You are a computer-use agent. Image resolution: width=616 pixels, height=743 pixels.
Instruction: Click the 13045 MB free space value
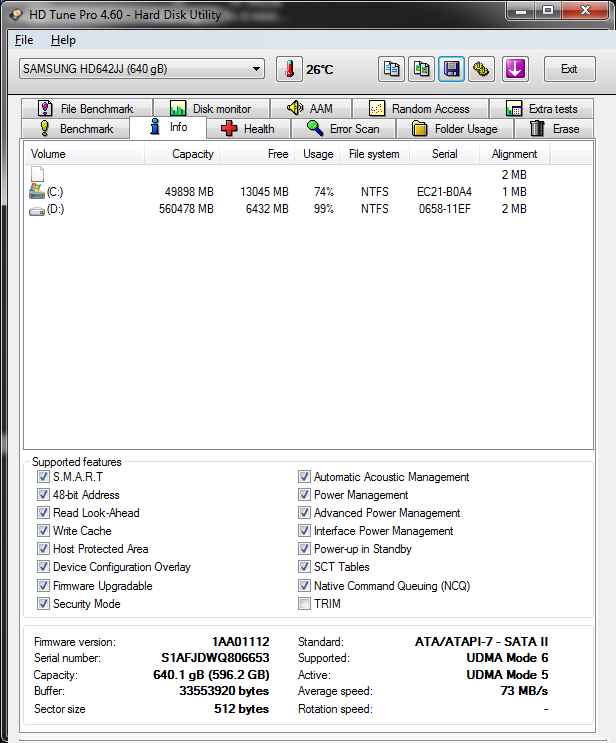(x=264, y=192)
